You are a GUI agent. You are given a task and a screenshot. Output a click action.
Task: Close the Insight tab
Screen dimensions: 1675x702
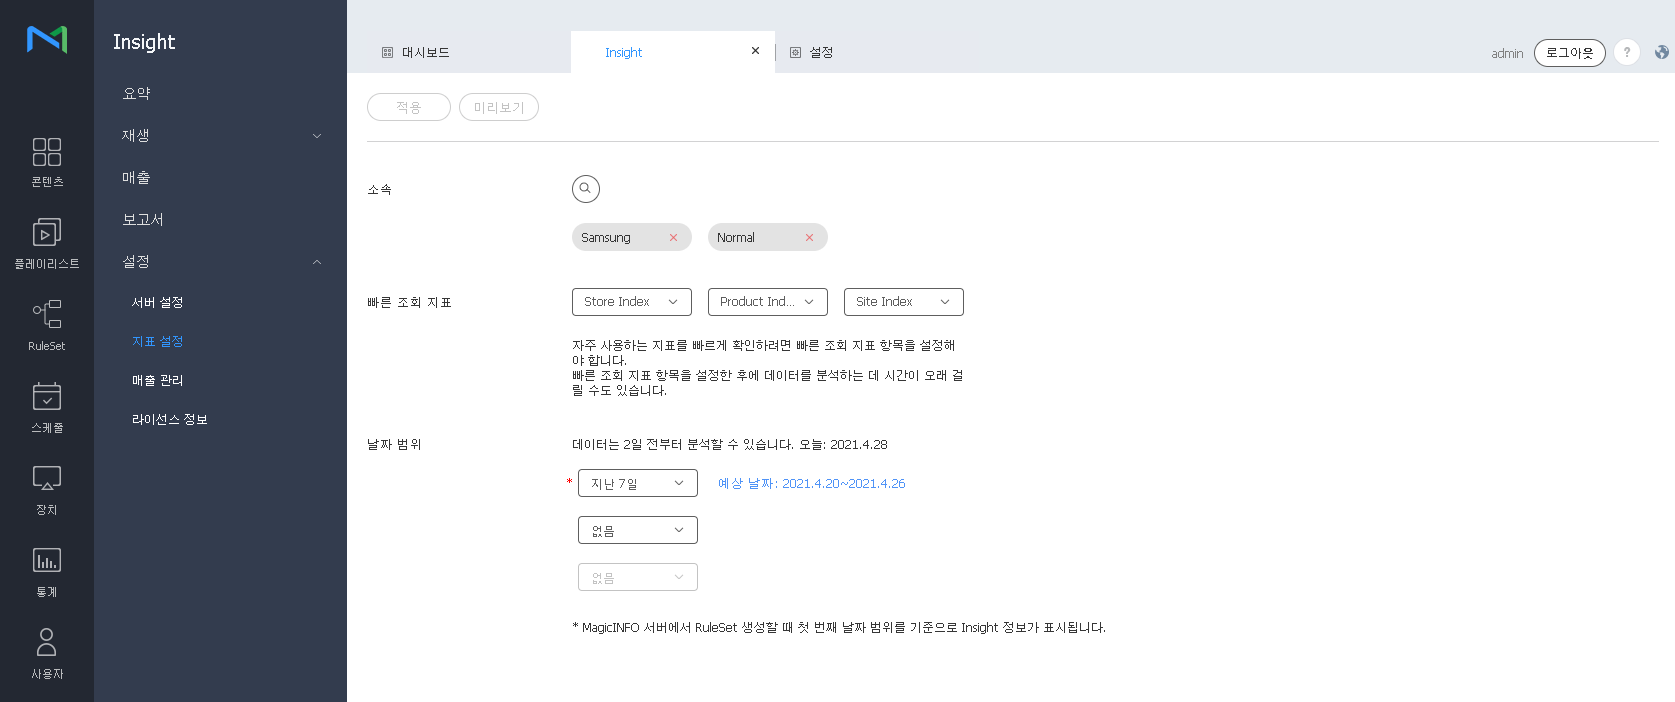tap(755, 51)
